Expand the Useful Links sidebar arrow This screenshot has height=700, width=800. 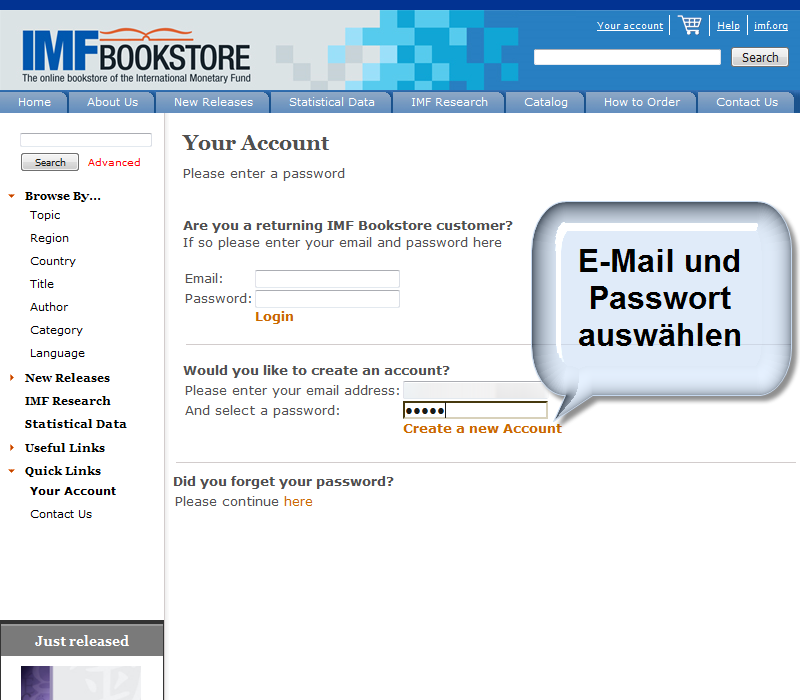(x=12, y=448)
